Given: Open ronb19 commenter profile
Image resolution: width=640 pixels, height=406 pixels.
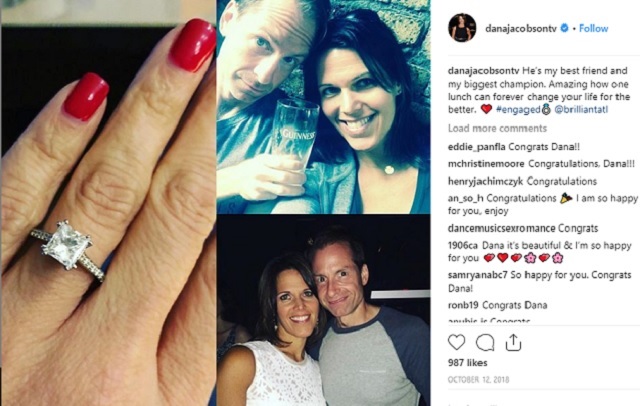Looking at the screenshot, I should point(463,305).
